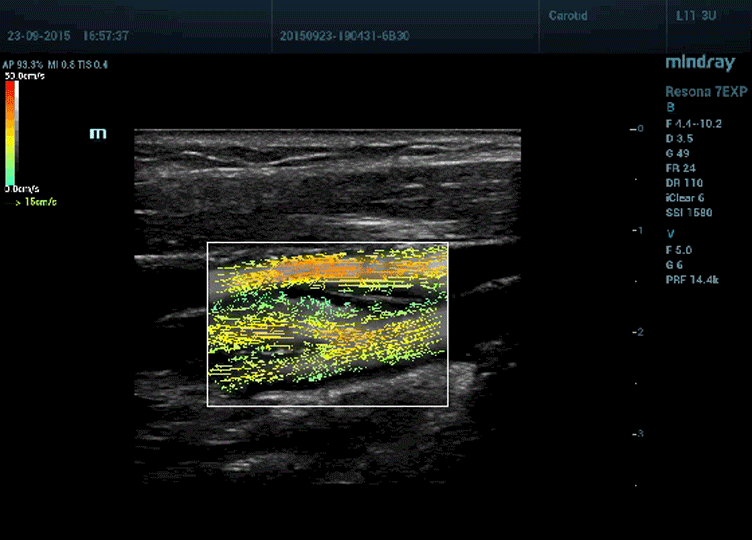Click the probe orientation 'm' marker
Viewport: 752px width, 540px height.
[98, 133]
